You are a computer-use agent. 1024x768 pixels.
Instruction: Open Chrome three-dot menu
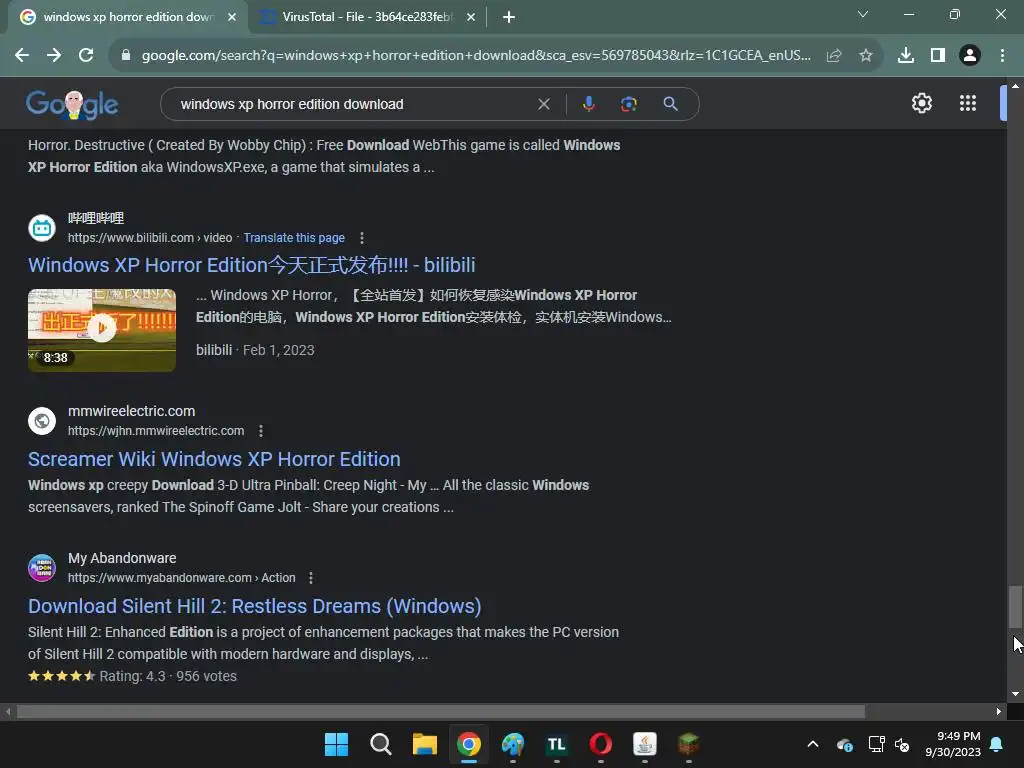[1002, 56]
